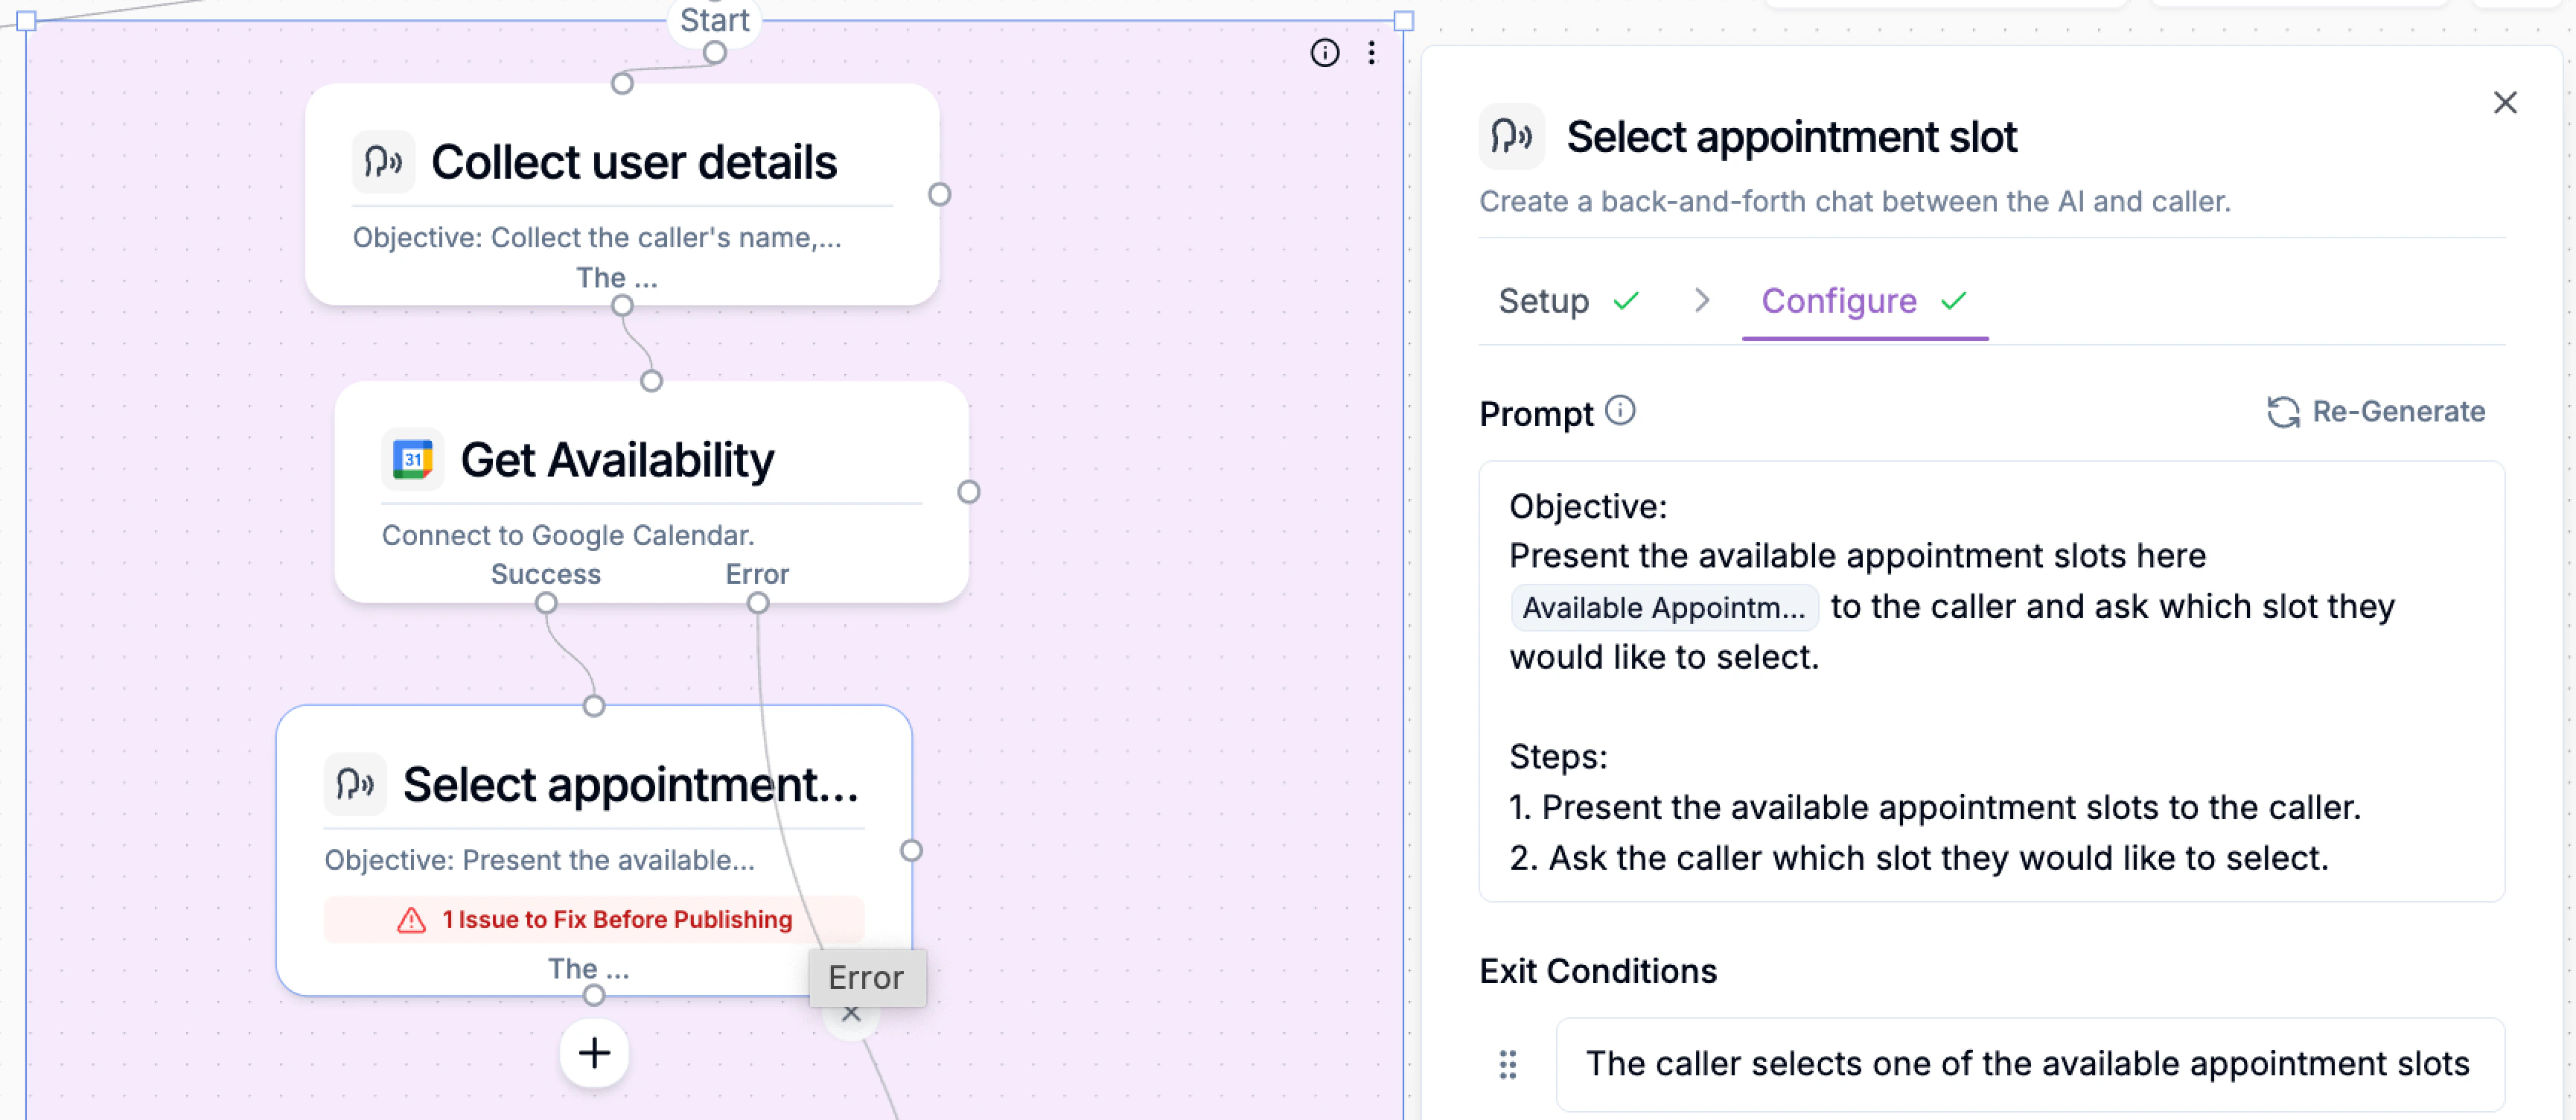Click the Re-Generate prompt button
Screen dimensions: 2576x1120
(2376, 411)
